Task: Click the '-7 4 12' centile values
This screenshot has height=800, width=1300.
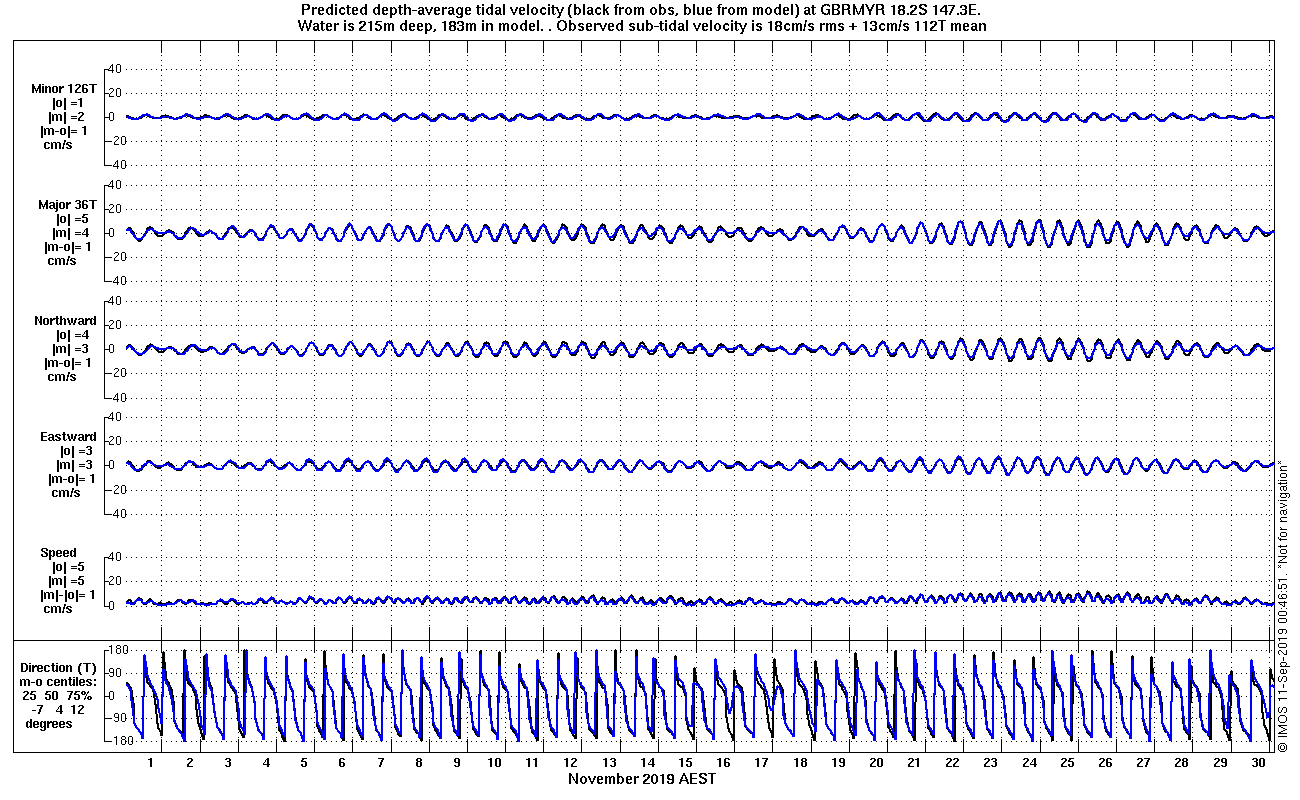Action: (x=59, y=710)
